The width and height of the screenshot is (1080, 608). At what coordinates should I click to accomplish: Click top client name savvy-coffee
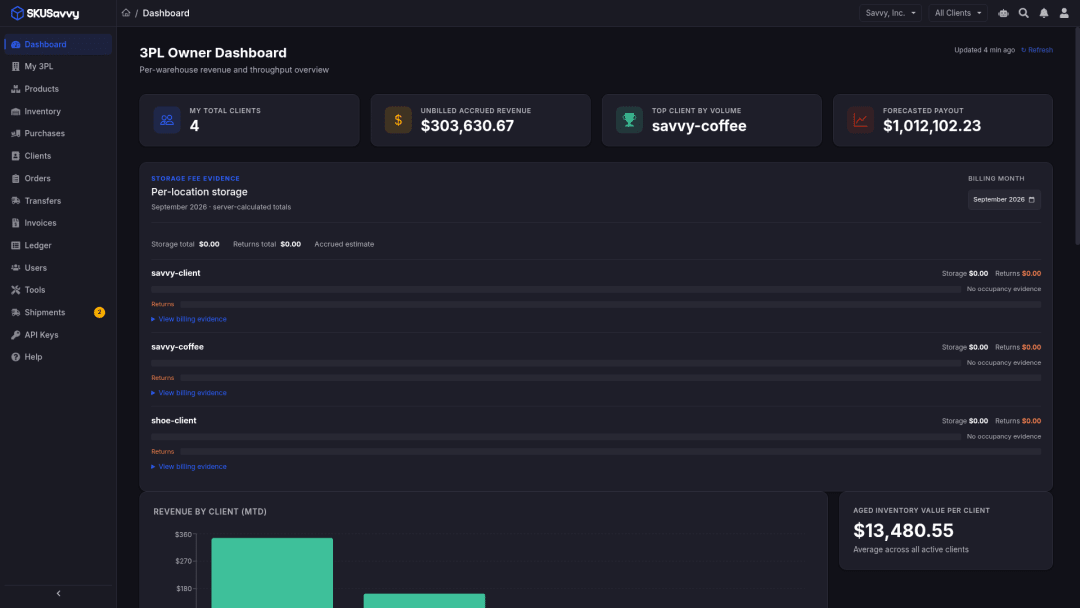coord(699,126)
